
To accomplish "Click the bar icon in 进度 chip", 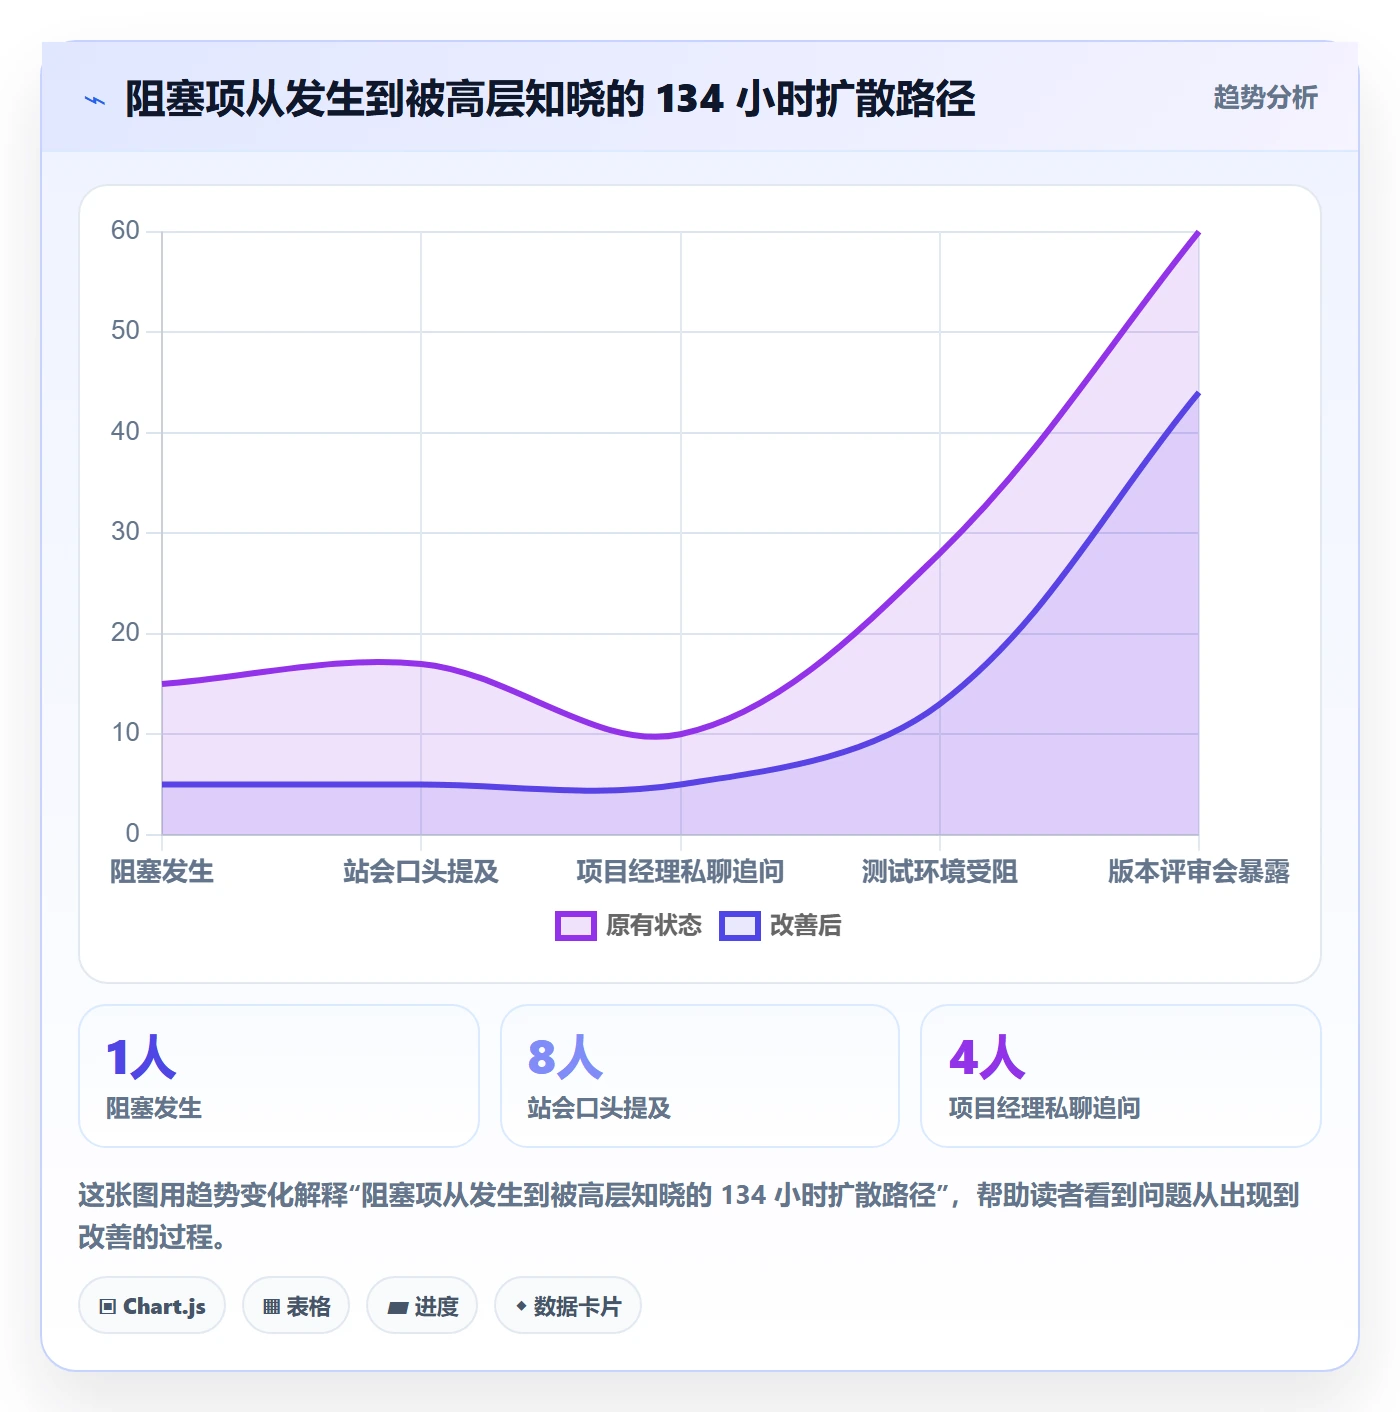I will pyautogui.click(x=397, y=1307).
